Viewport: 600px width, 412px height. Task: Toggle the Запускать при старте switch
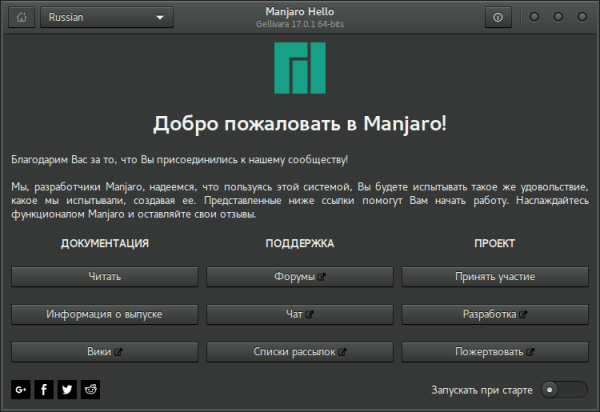[563, 389]
